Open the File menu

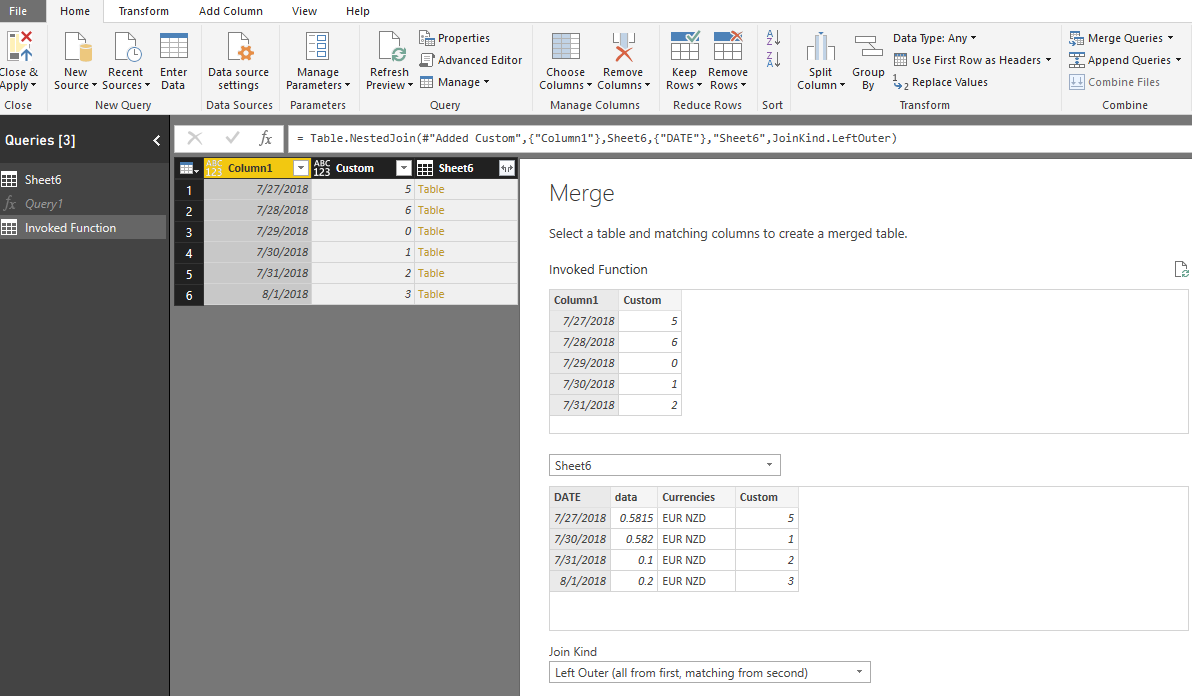[x=18, y=11]
